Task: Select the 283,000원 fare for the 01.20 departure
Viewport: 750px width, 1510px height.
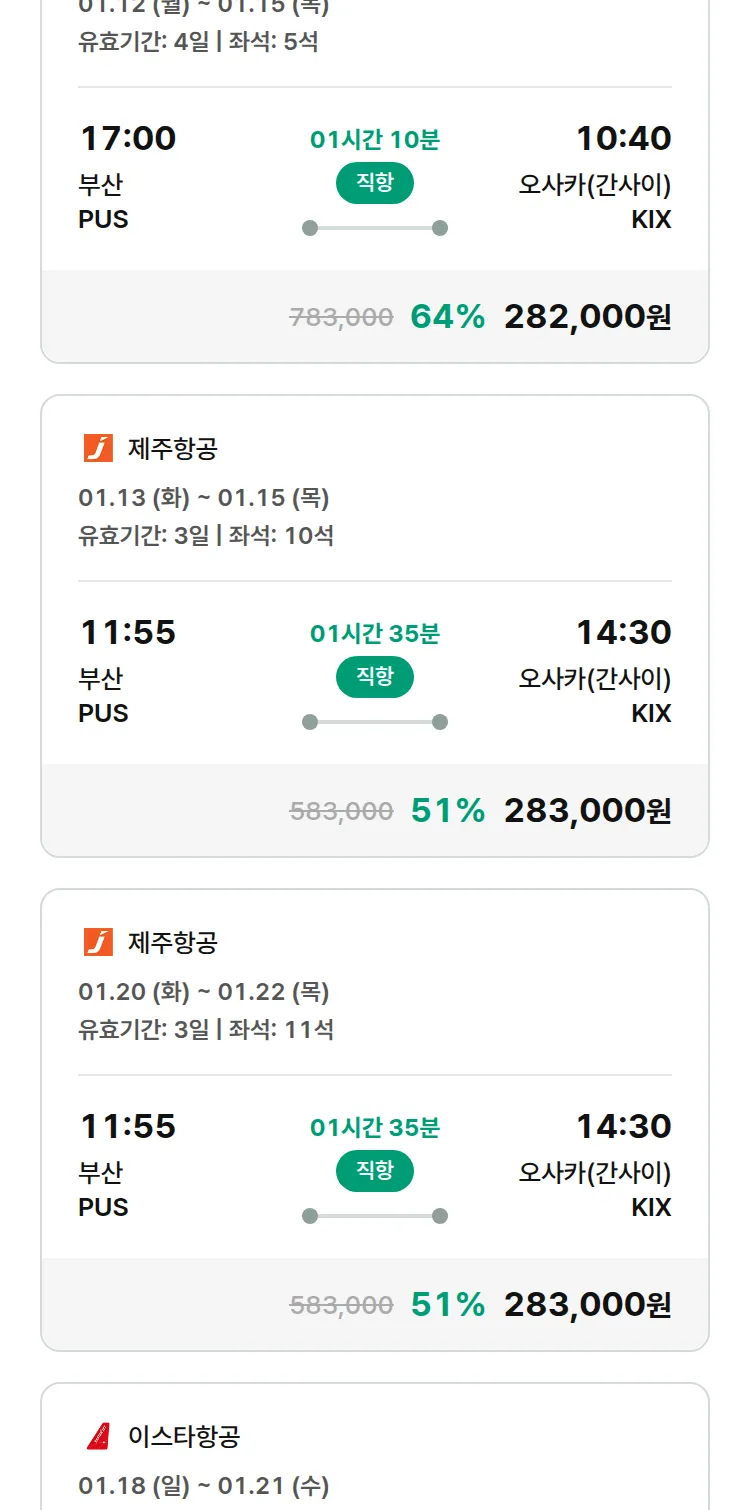Action: 587,1305
